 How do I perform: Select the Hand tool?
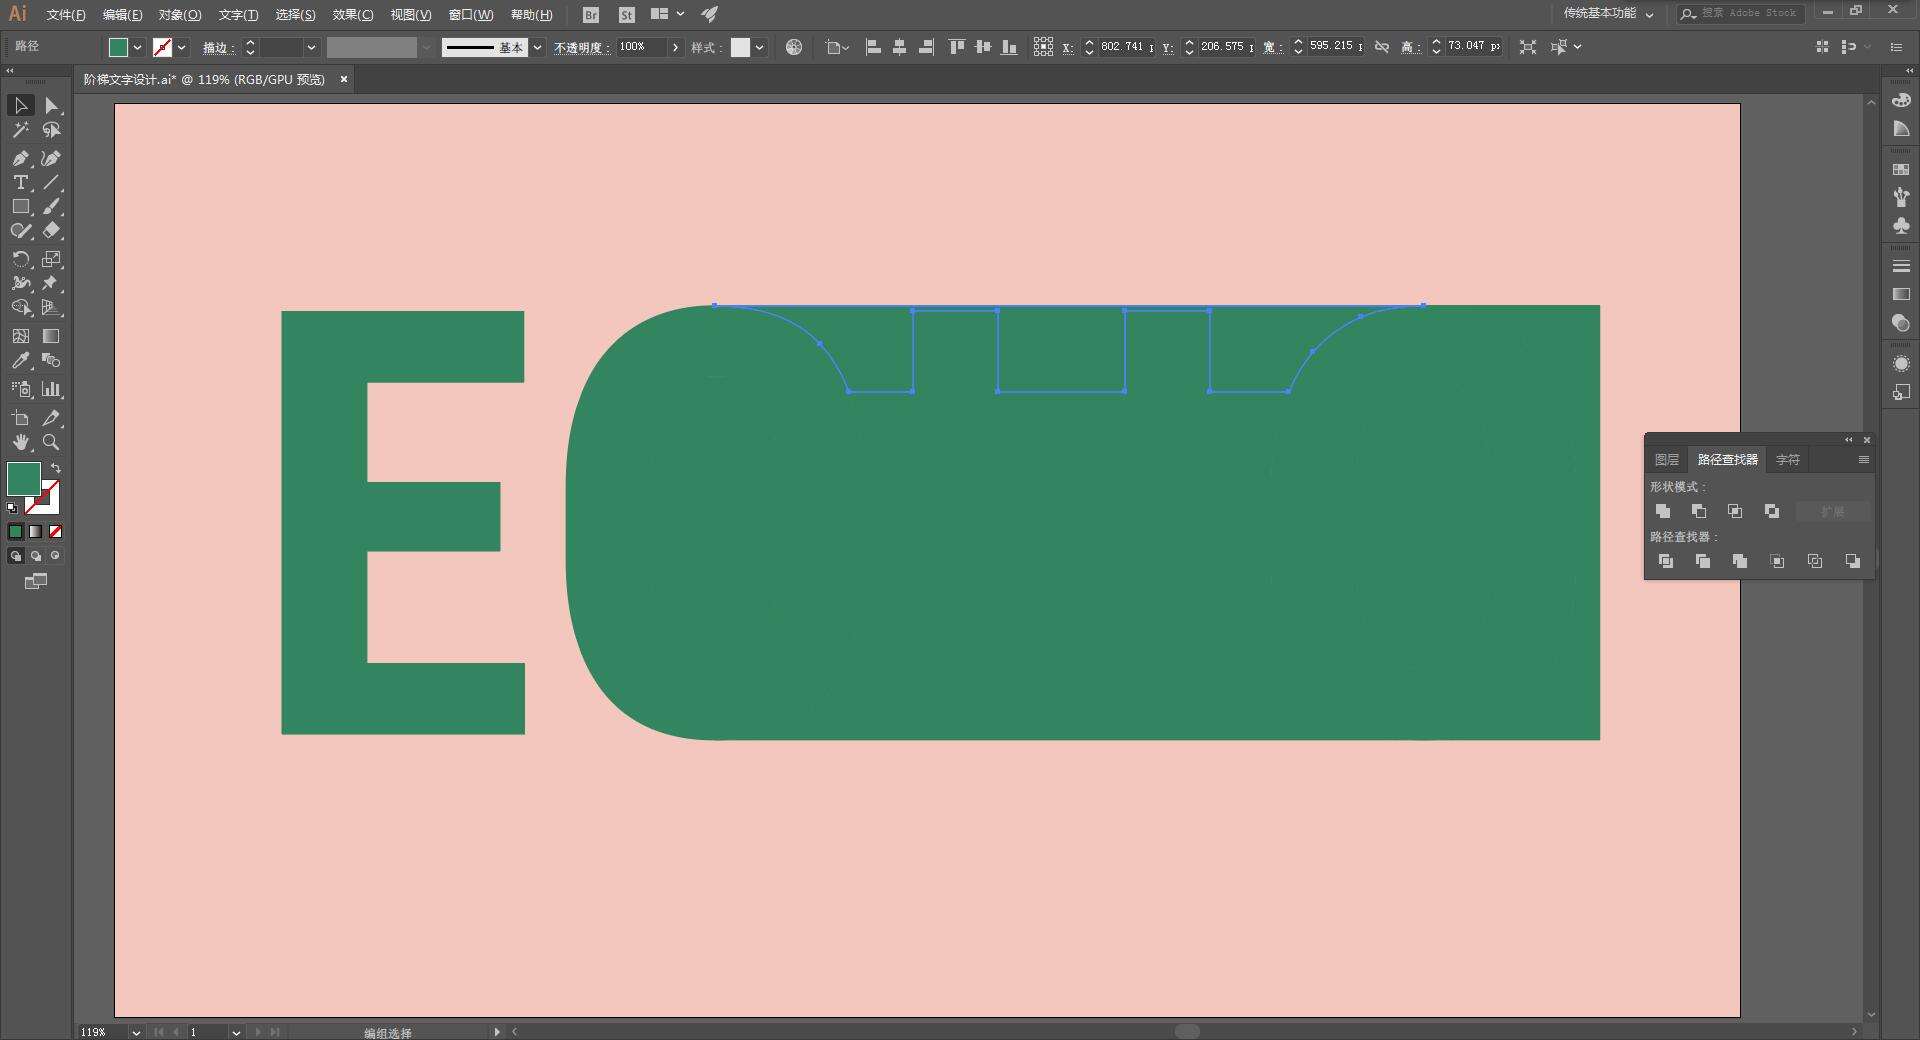[20, 442]
